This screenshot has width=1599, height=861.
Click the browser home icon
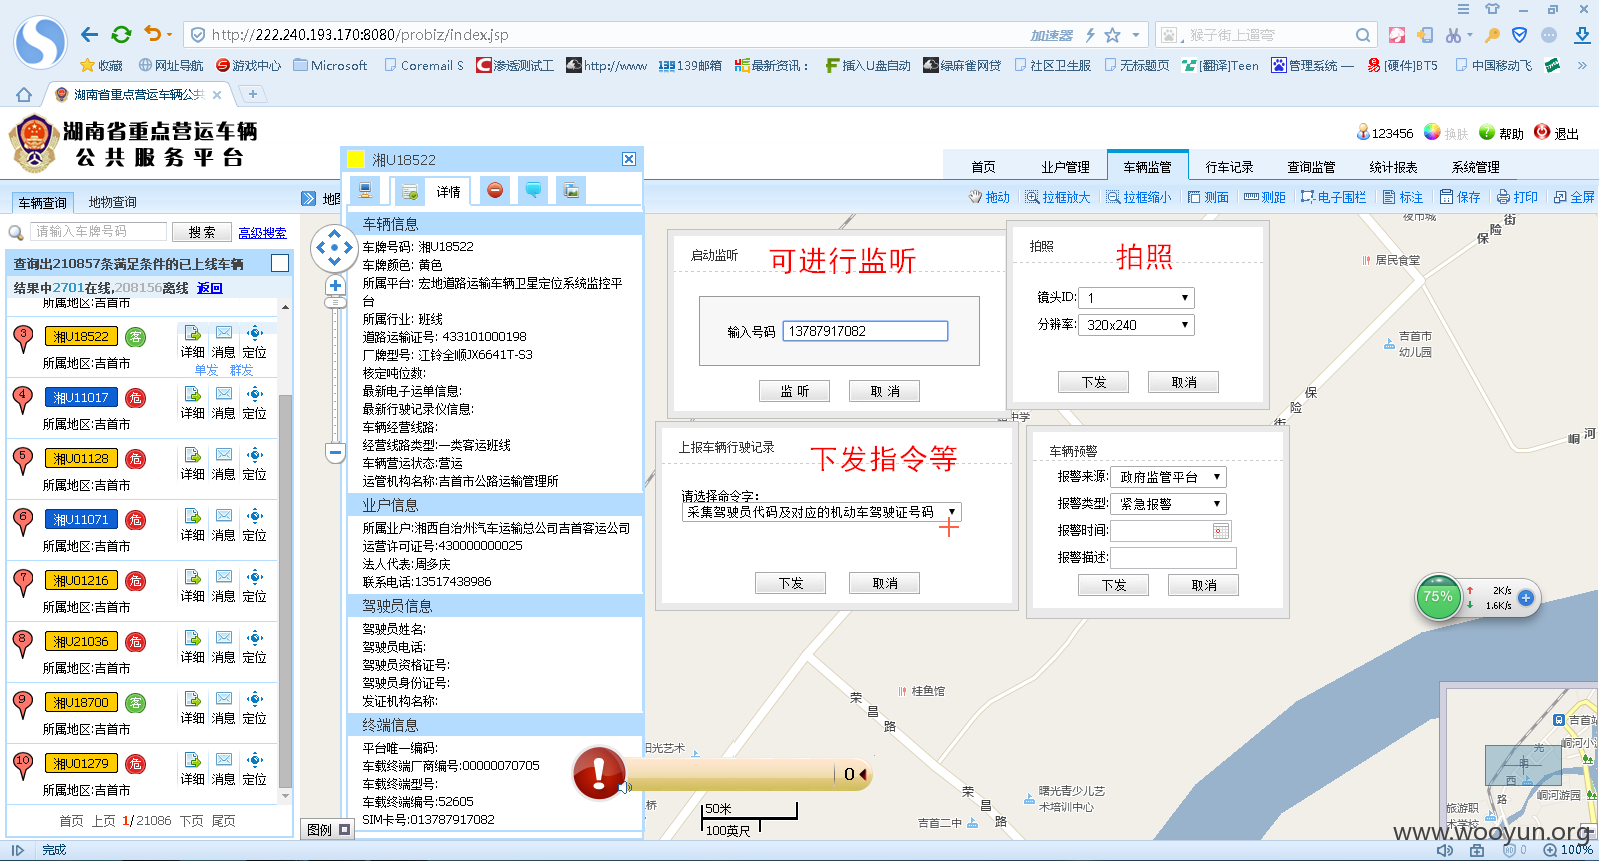24,95
